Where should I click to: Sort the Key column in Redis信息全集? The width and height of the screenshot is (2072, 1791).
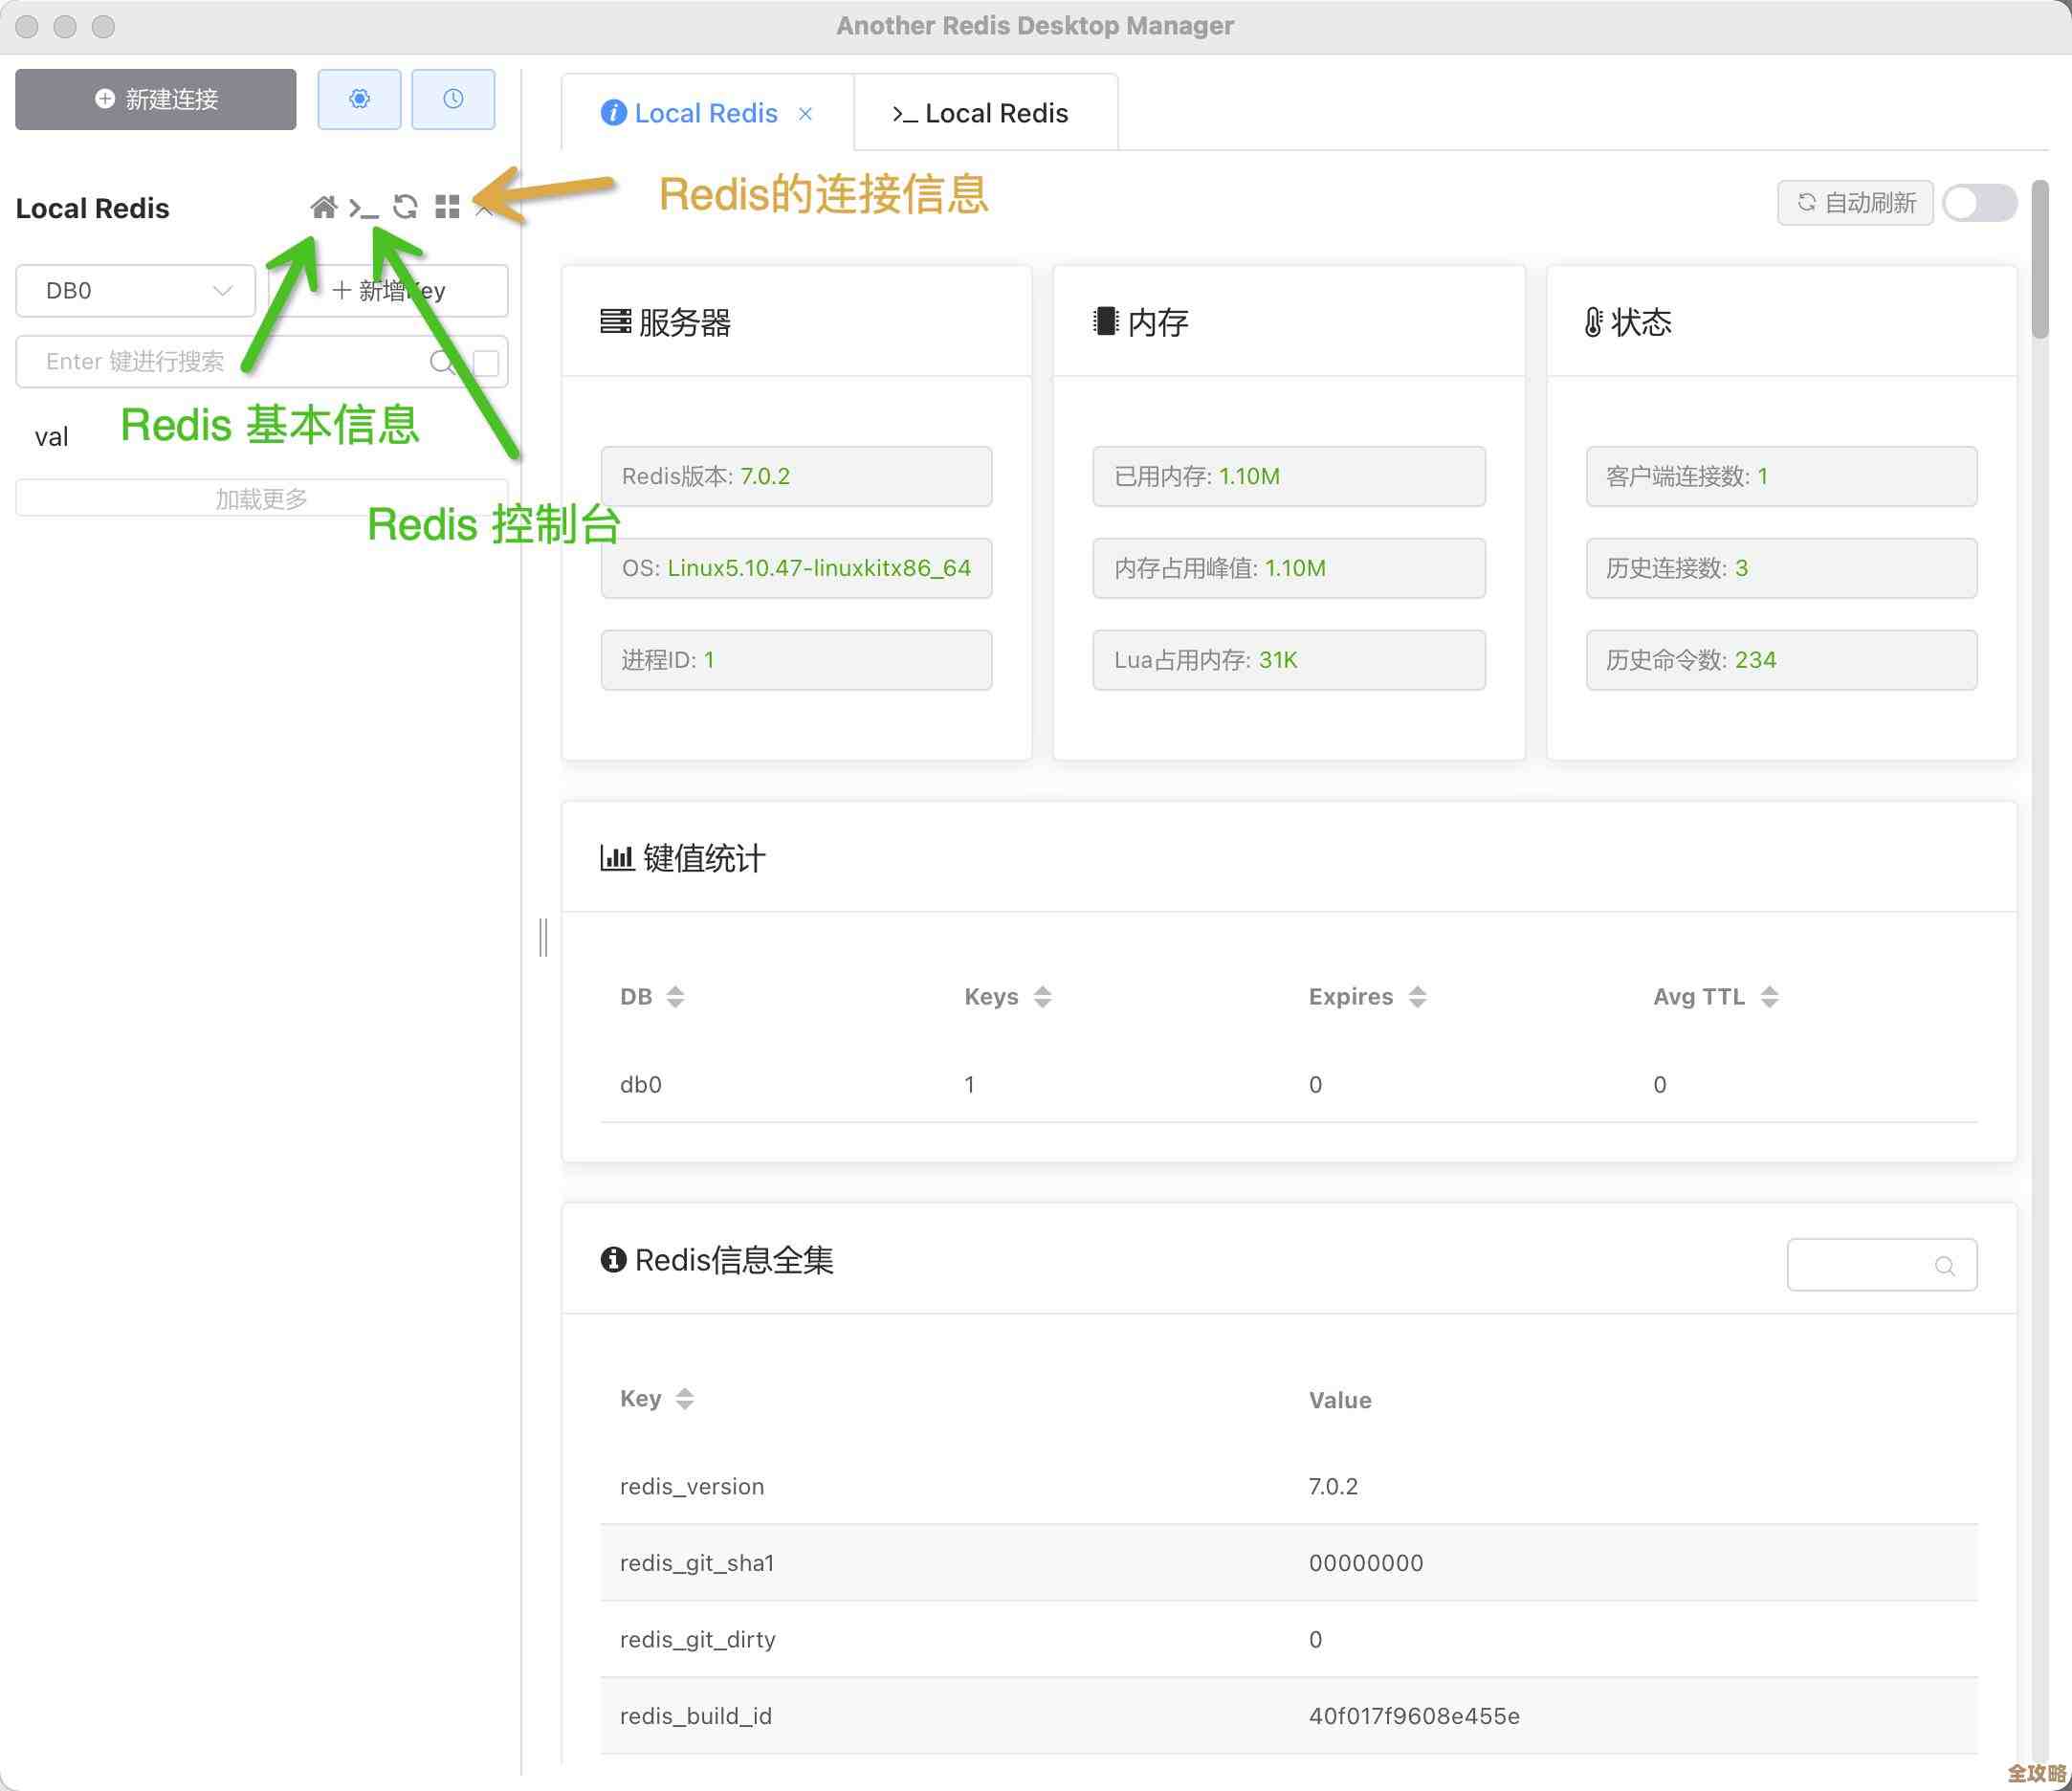[684, 1398]
